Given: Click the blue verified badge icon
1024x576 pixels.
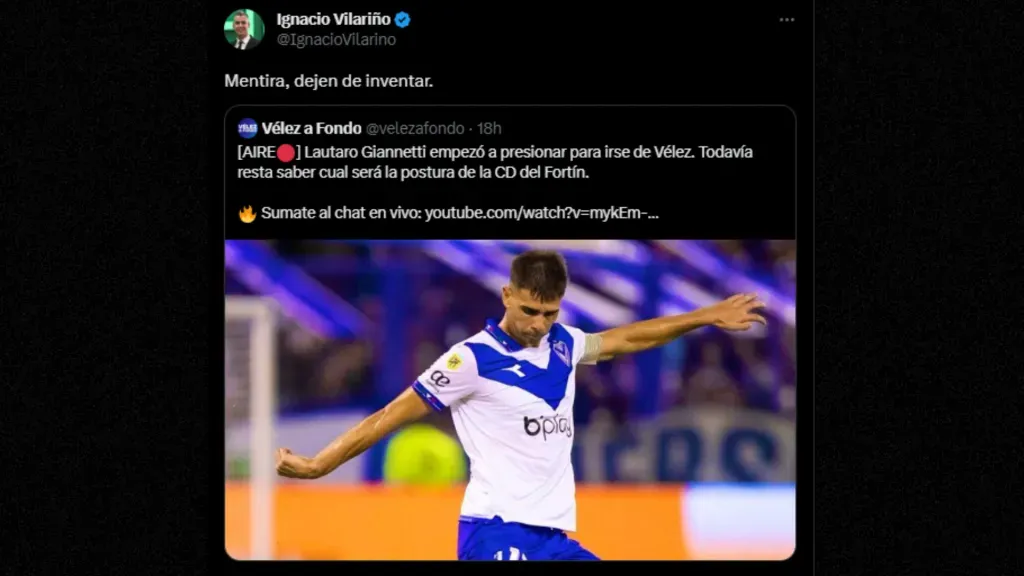Looking at the screenshot, I should pyautogui.click(x=402, y=20).
